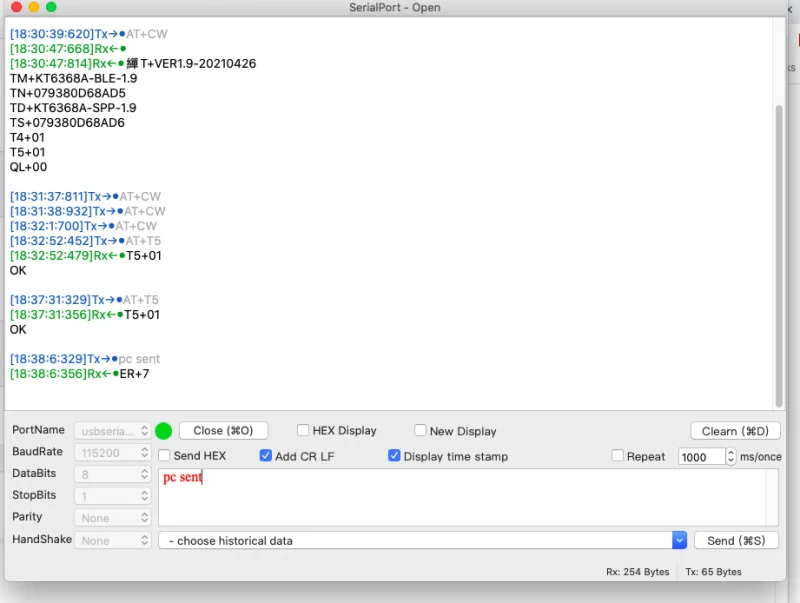Close the serial port connection
800x603 pixels.
pos(223,431)
